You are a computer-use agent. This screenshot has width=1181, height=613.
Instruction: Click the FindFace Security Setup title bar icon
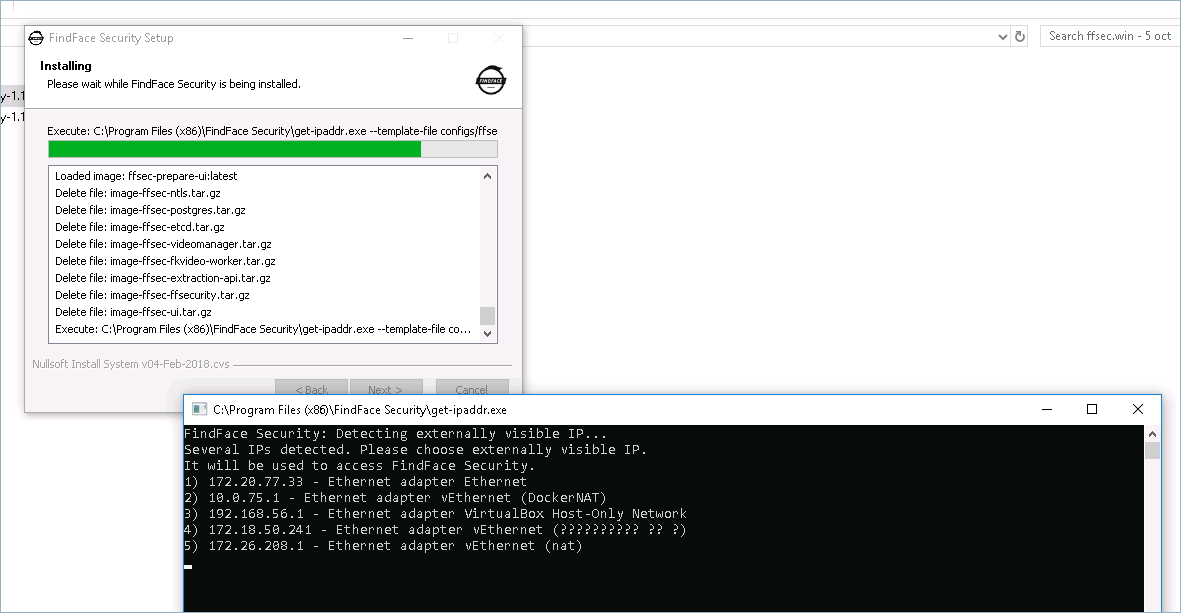(x=36, y=38)
